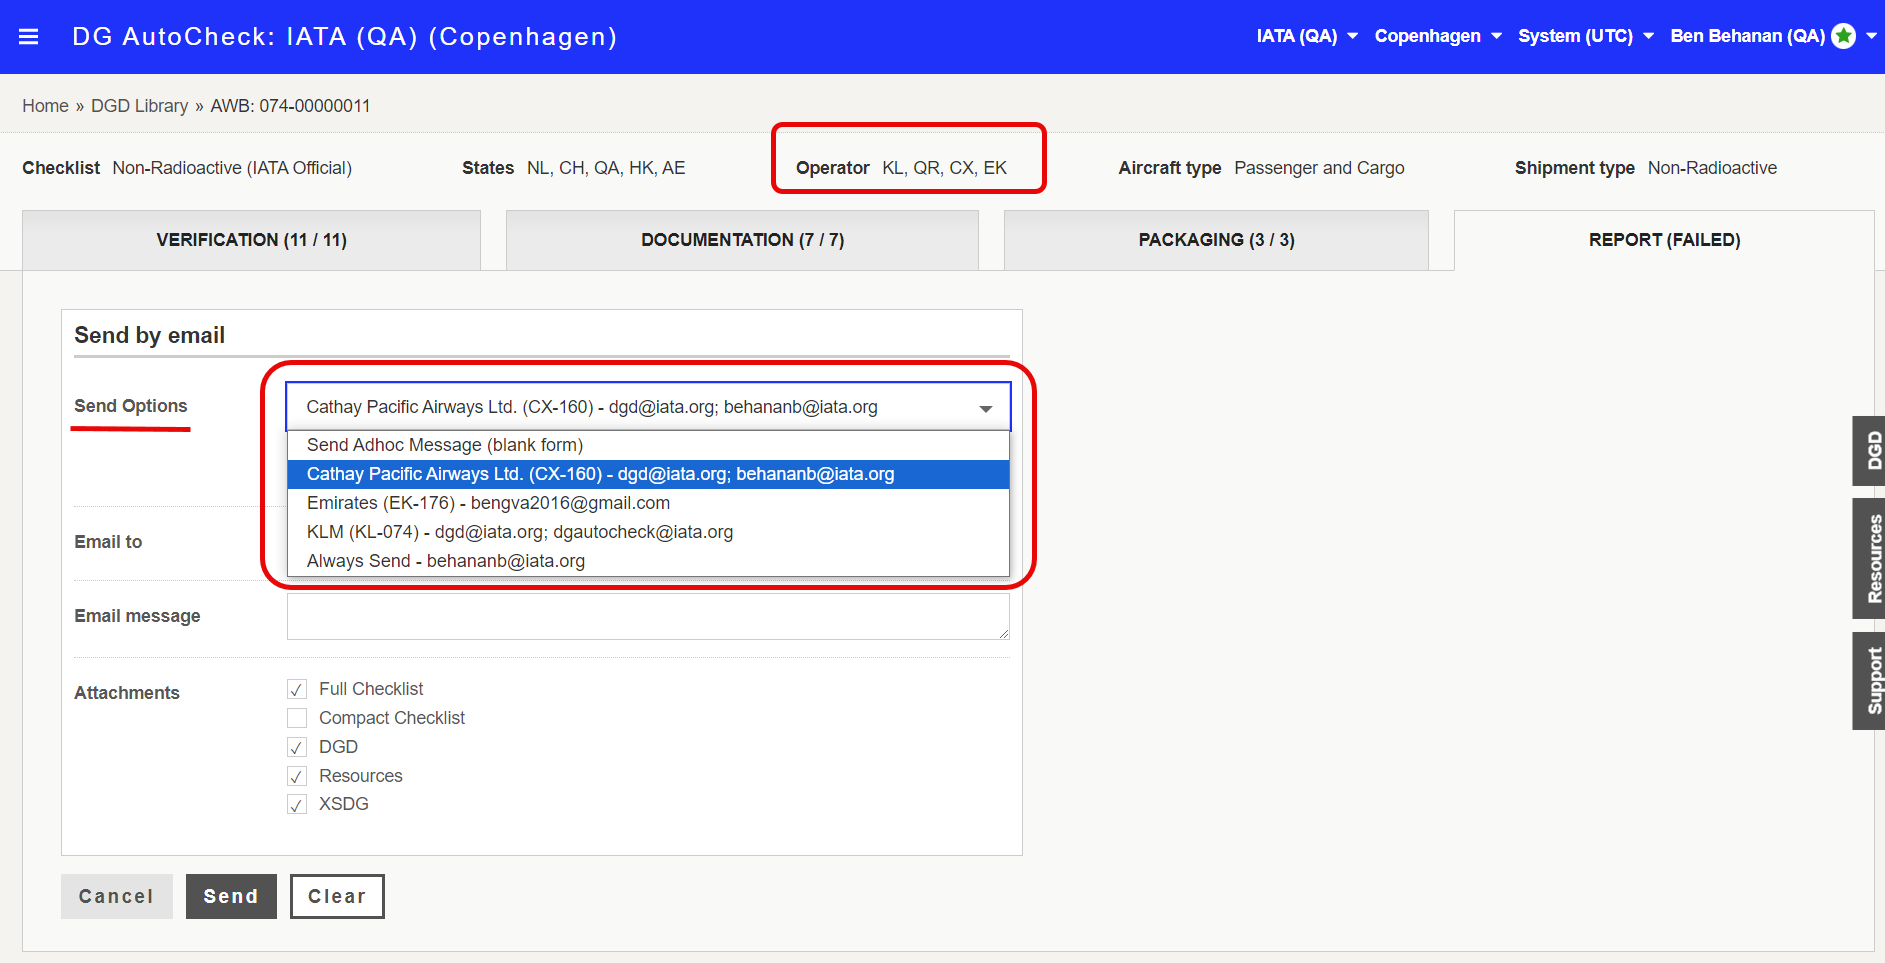Open the System (UTC) timezone dropdown

tap(1586, 36)
